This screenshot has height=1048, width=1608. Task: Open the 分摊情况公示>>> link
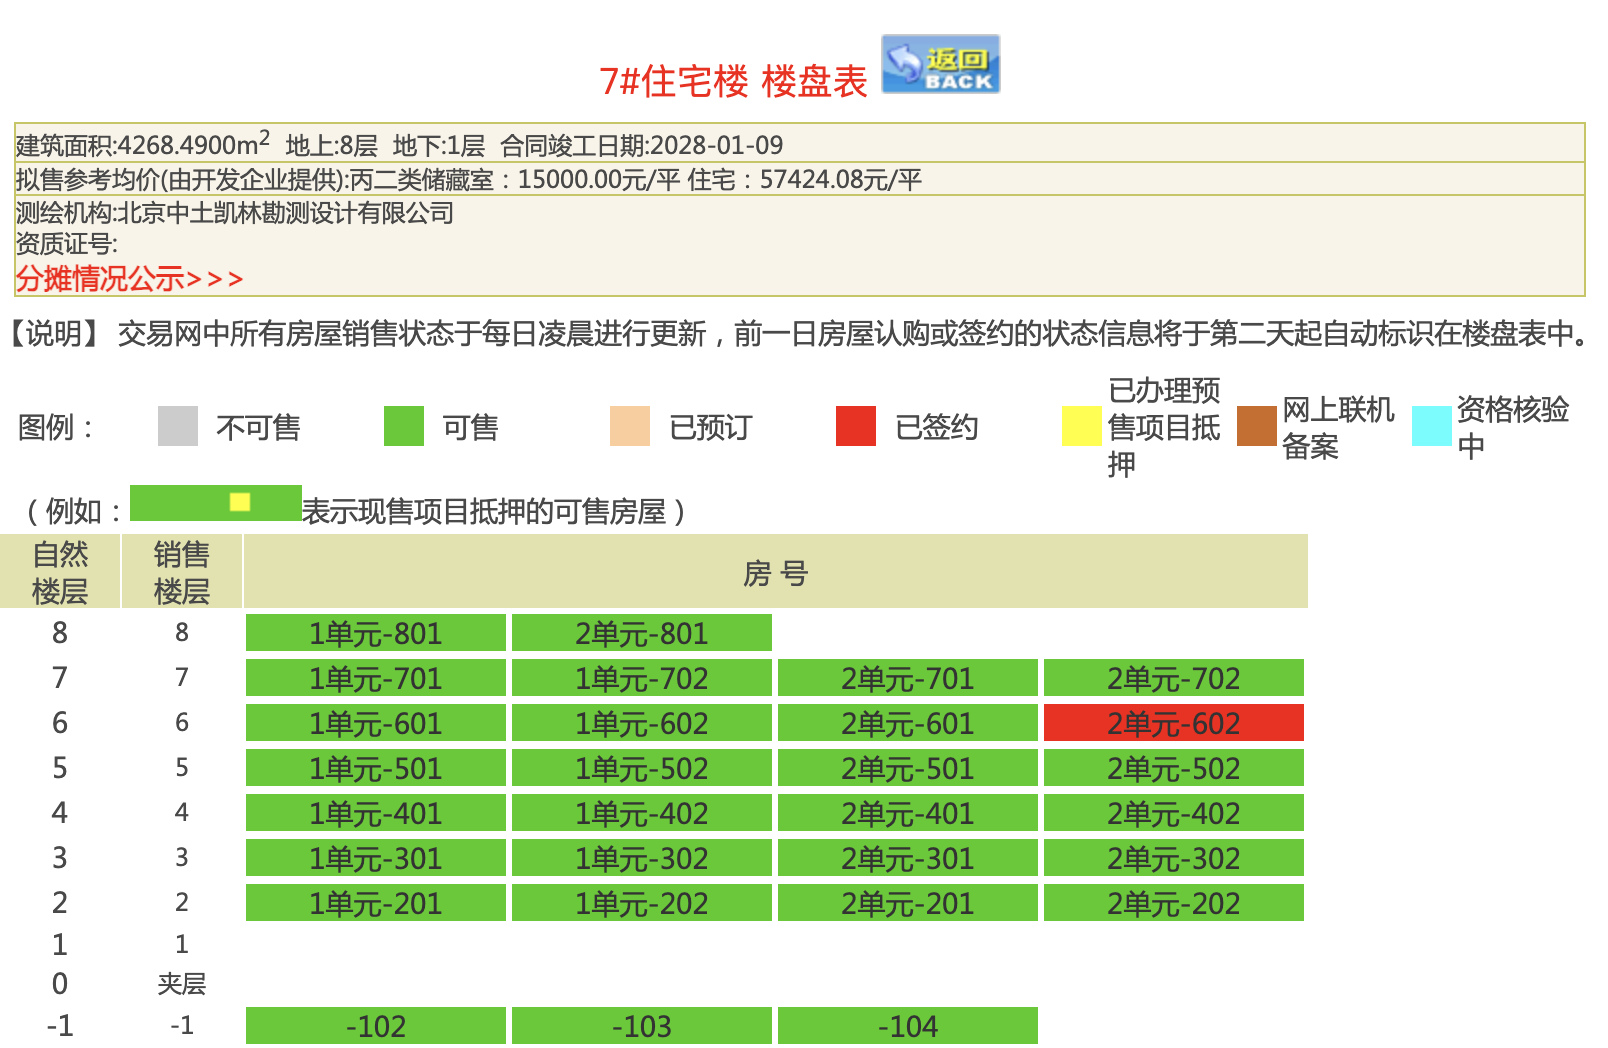[x=129, y=278]
